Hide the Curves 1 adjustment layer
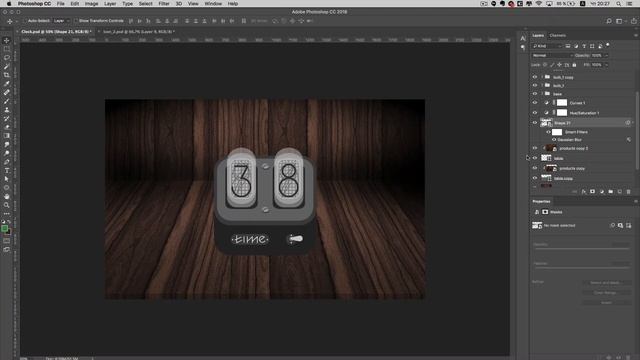Viewport: 640px width, 360px height. click(535, 103)
